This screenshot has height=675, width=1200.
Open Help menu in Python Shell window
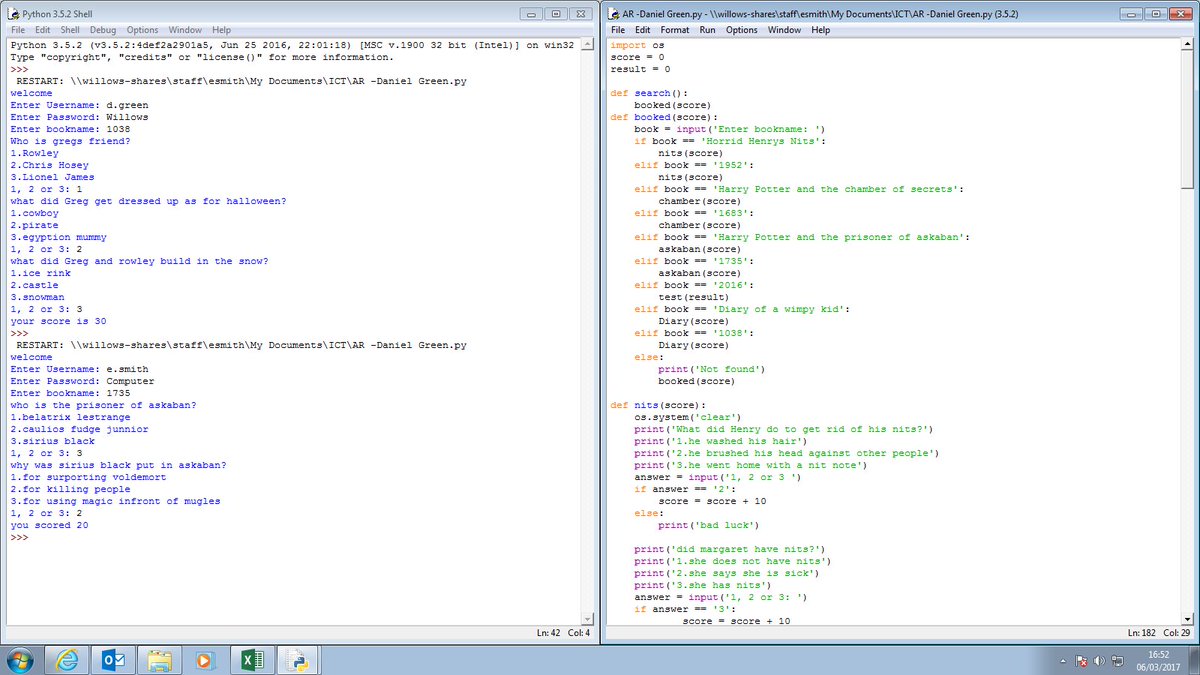[221, 30]
